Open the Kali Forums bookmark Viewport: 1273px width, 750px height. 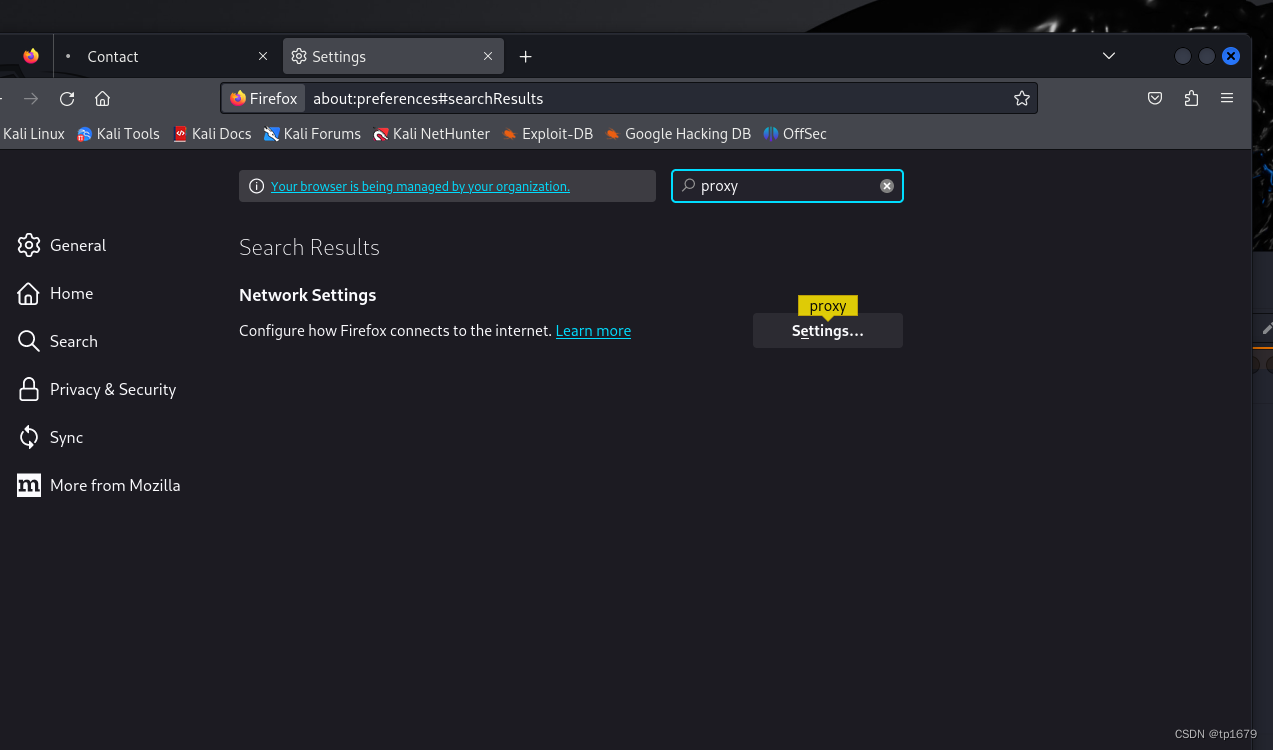pyautogui.click(x=312, y=134)
